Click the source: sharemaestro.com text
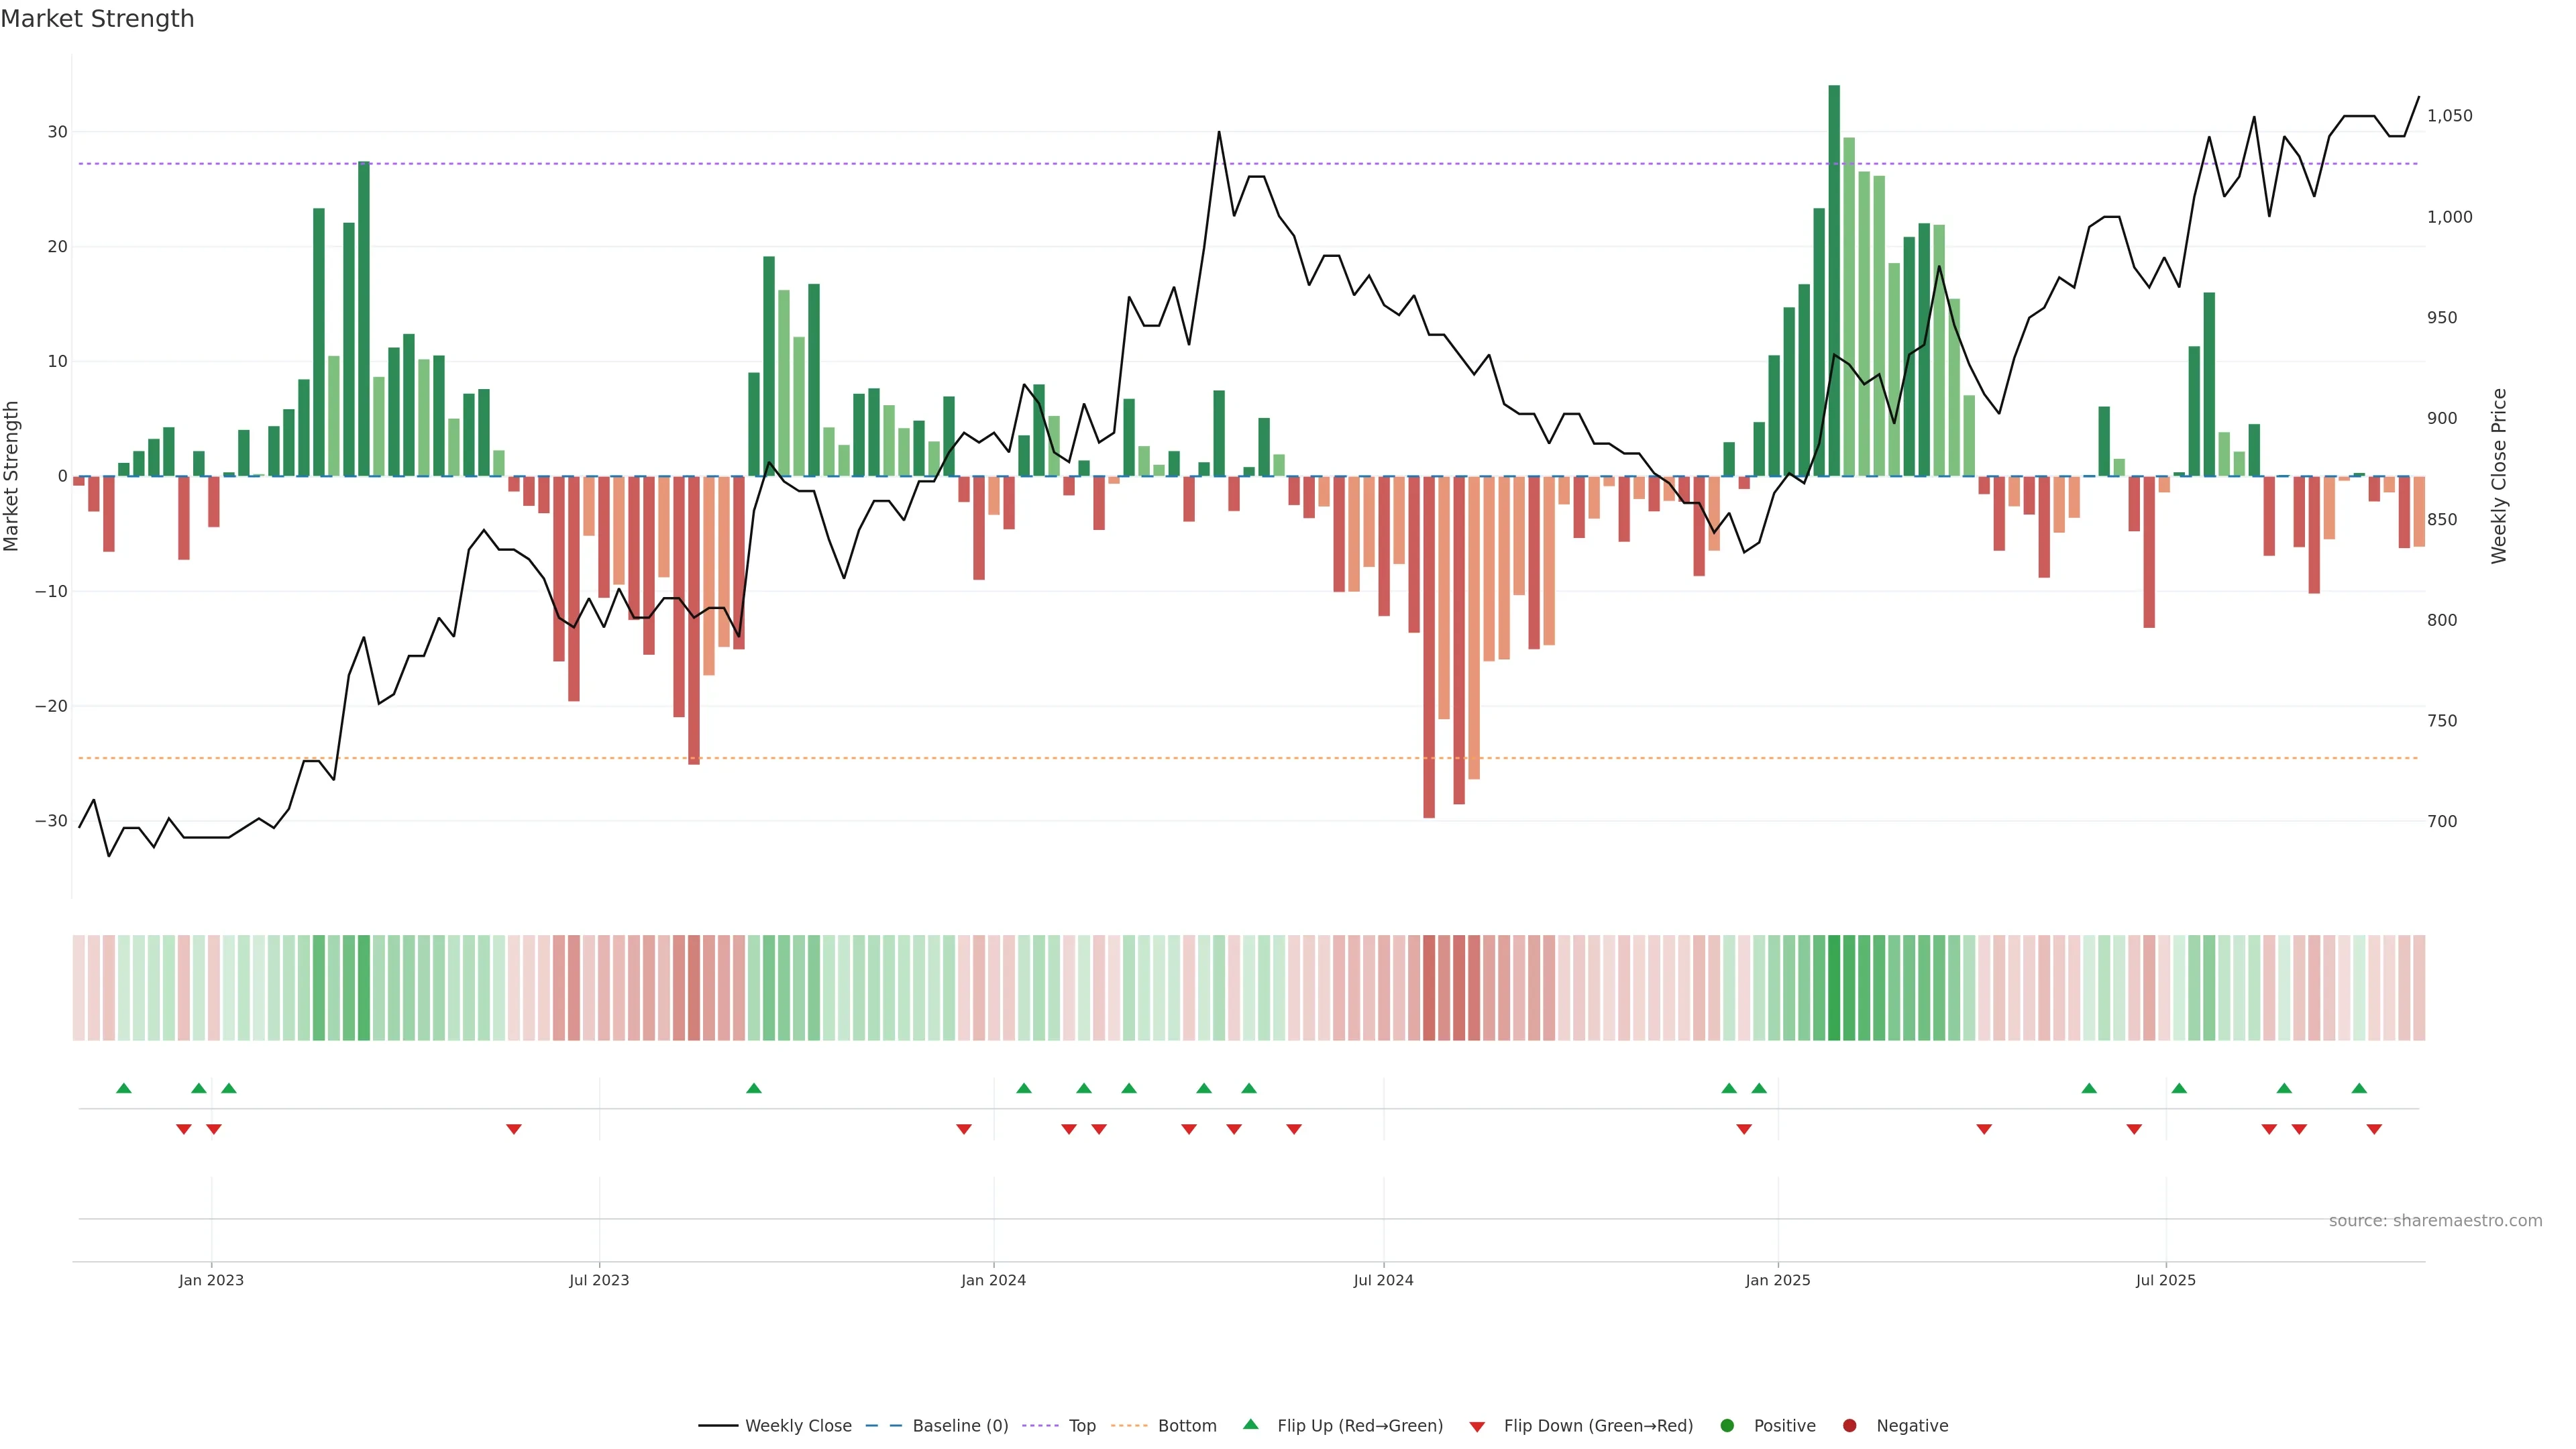 2435,1221
